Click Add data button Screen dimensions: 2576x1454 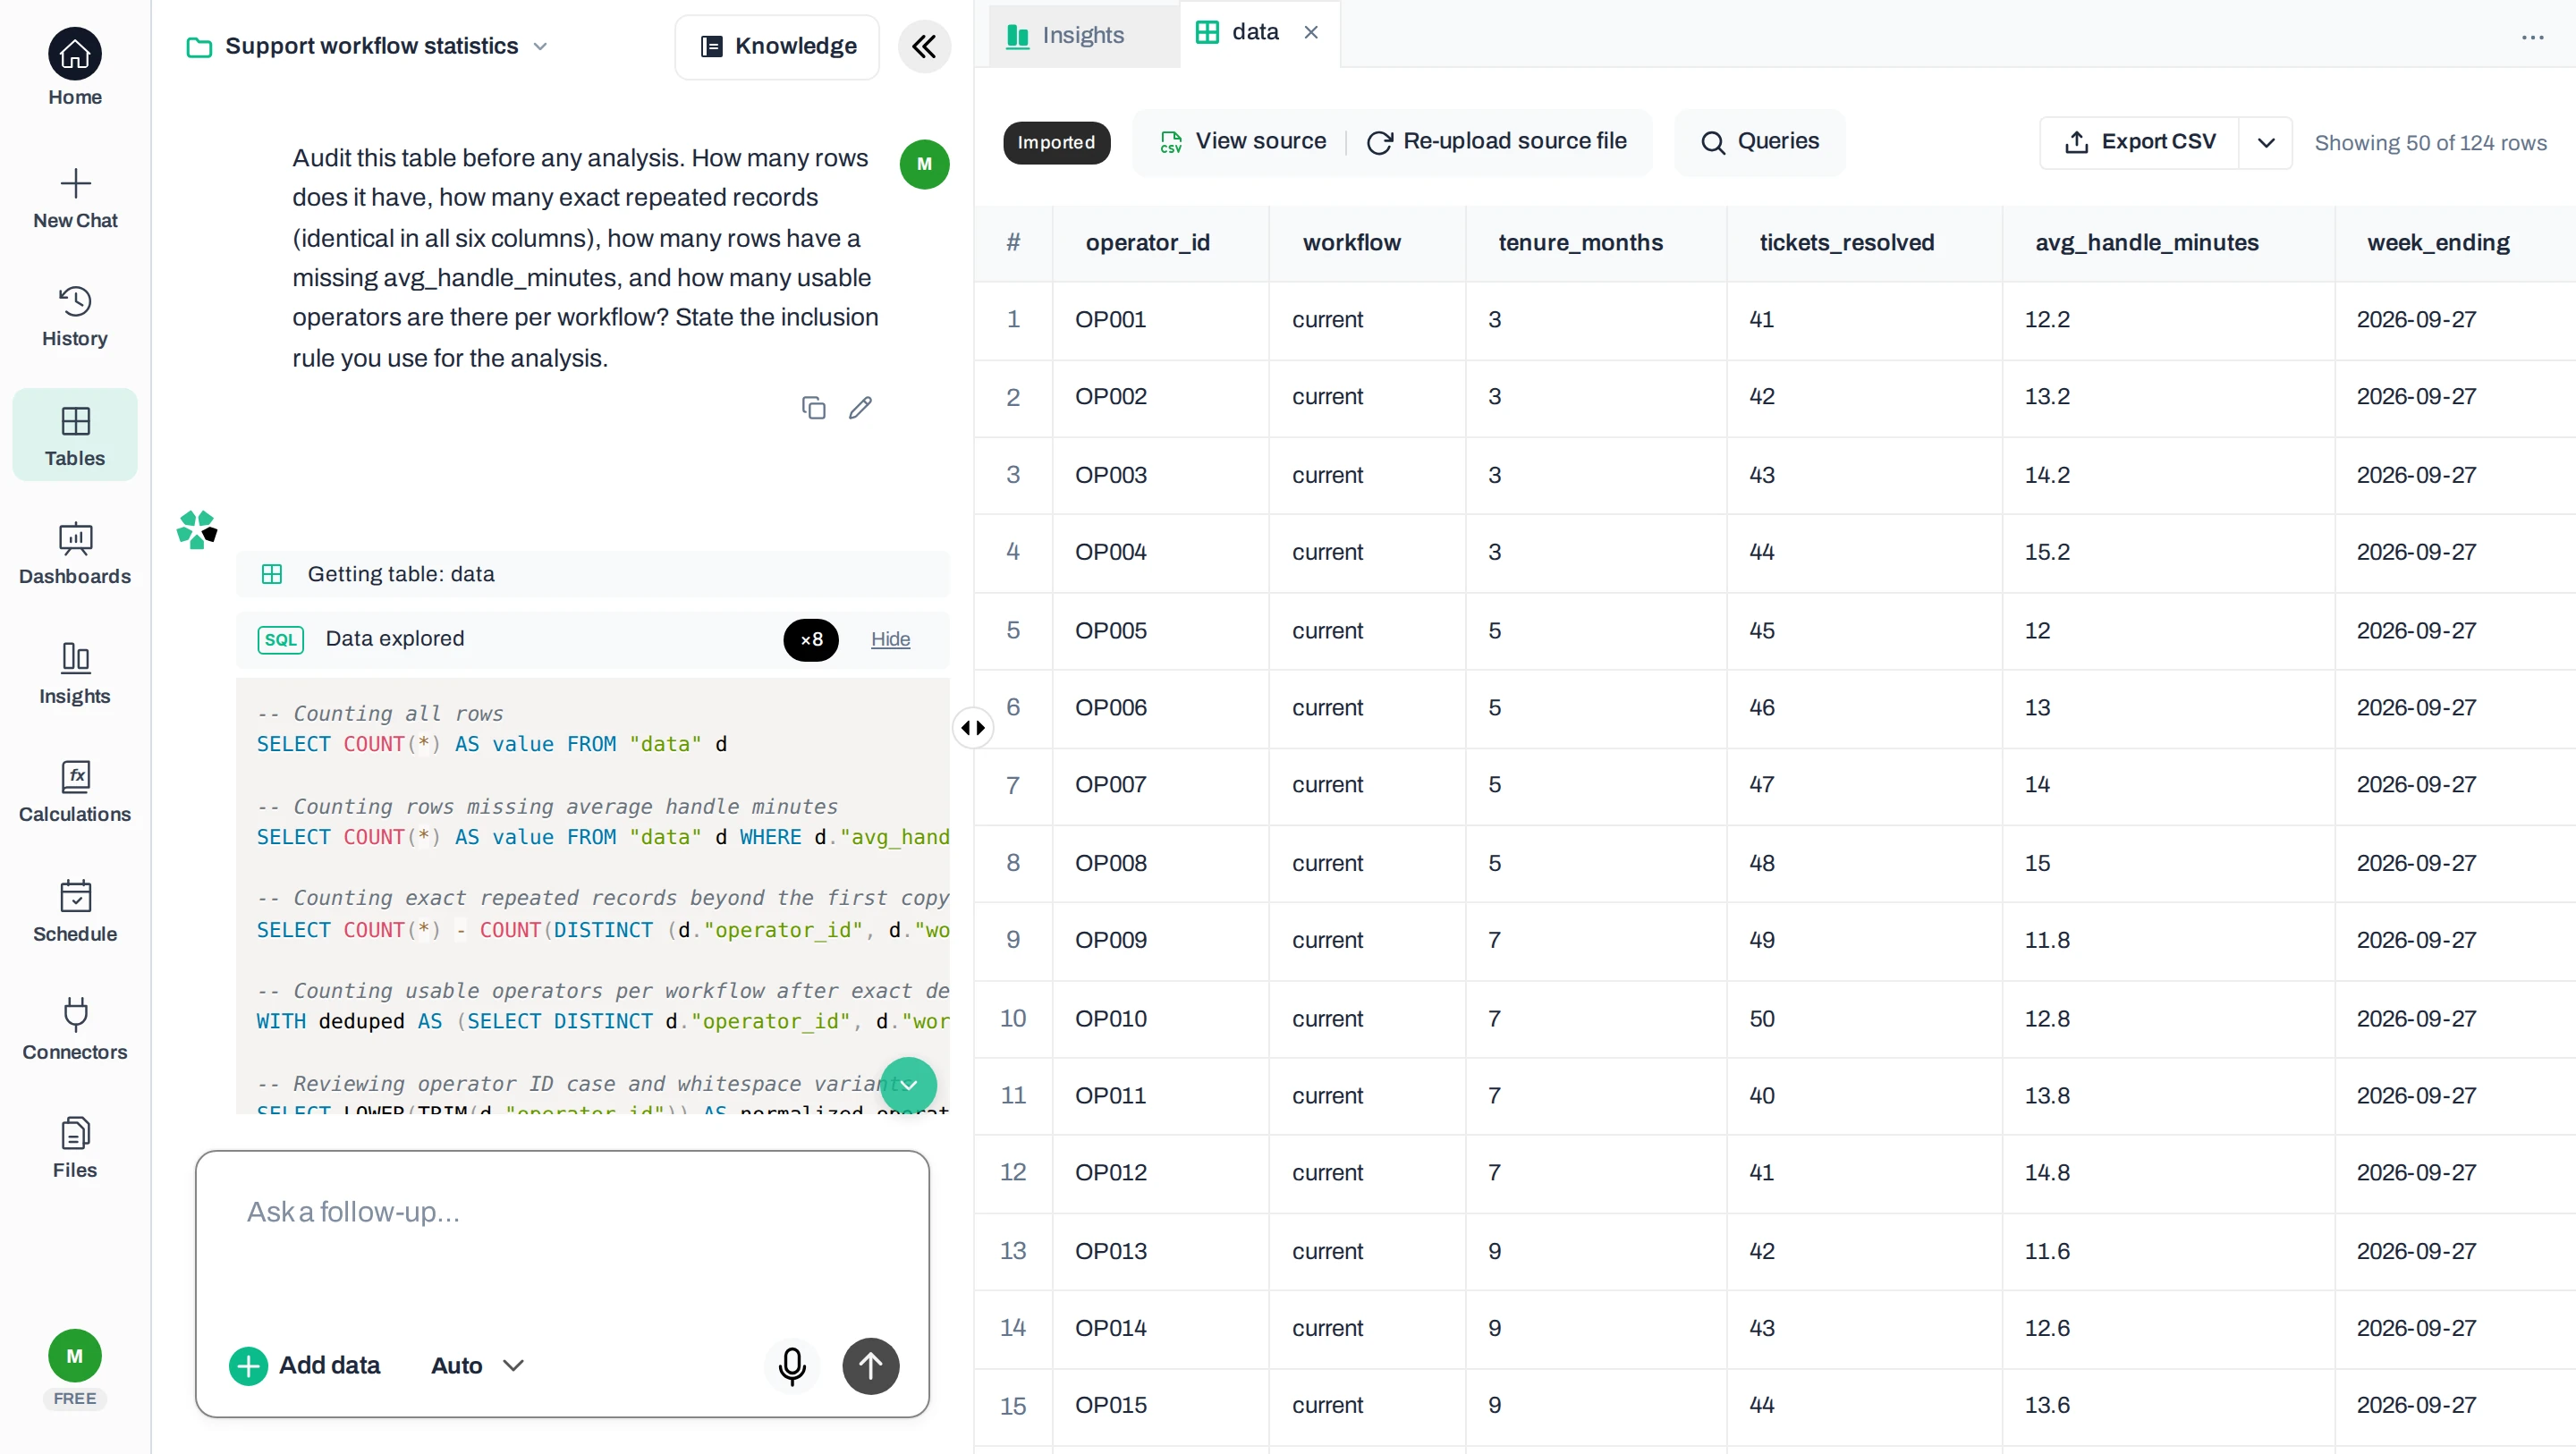pos(305,1365)
